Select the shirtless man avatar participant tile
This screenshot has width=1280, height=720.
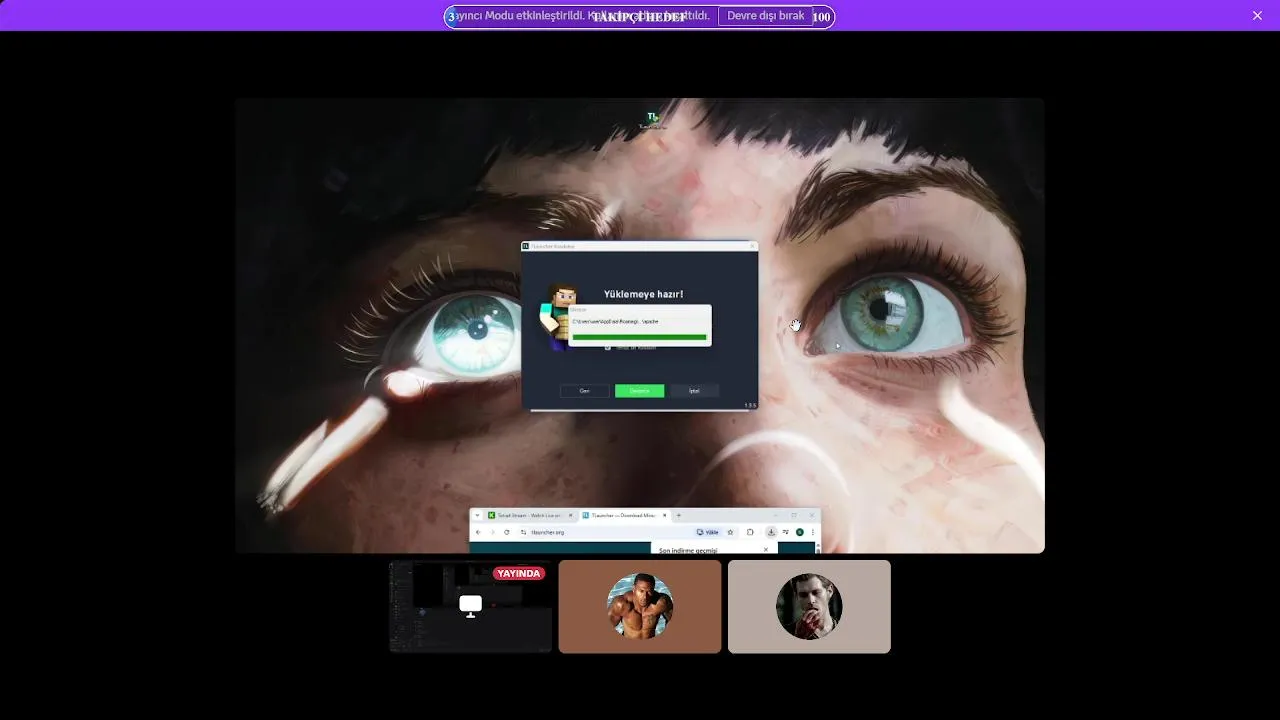[640, 606]
